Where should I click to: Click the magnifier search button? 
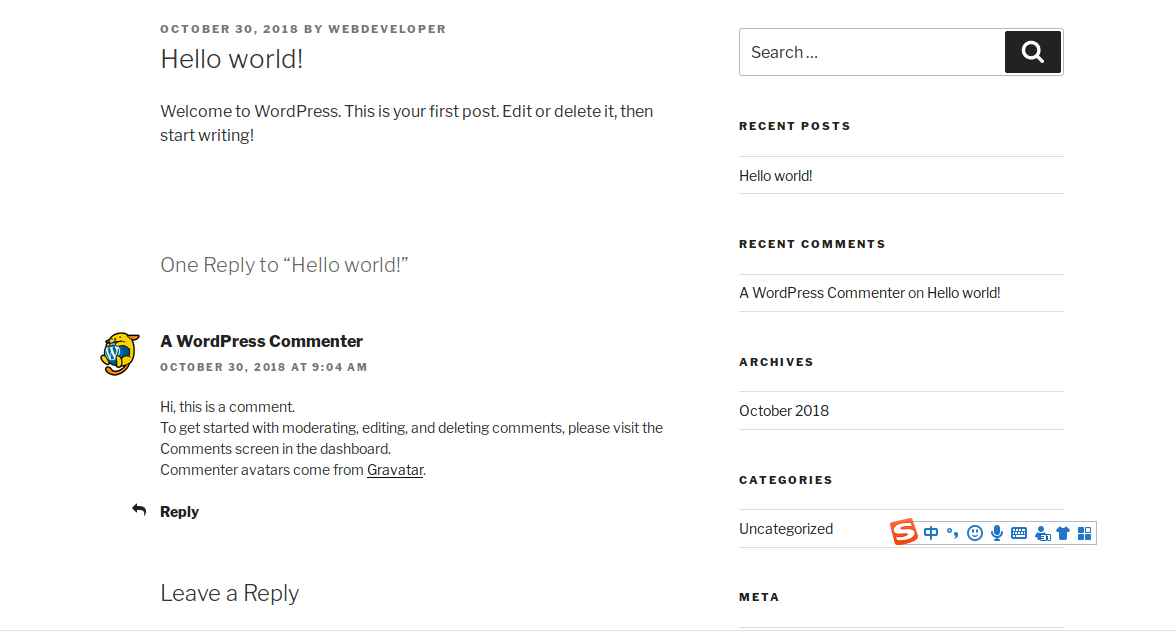pos(1032,52)
